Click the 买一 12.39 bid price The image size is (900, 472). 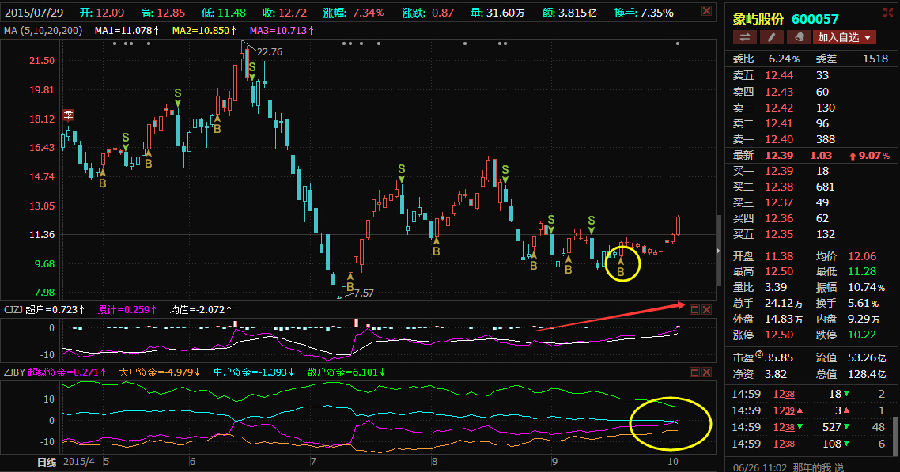pos(779,171)
